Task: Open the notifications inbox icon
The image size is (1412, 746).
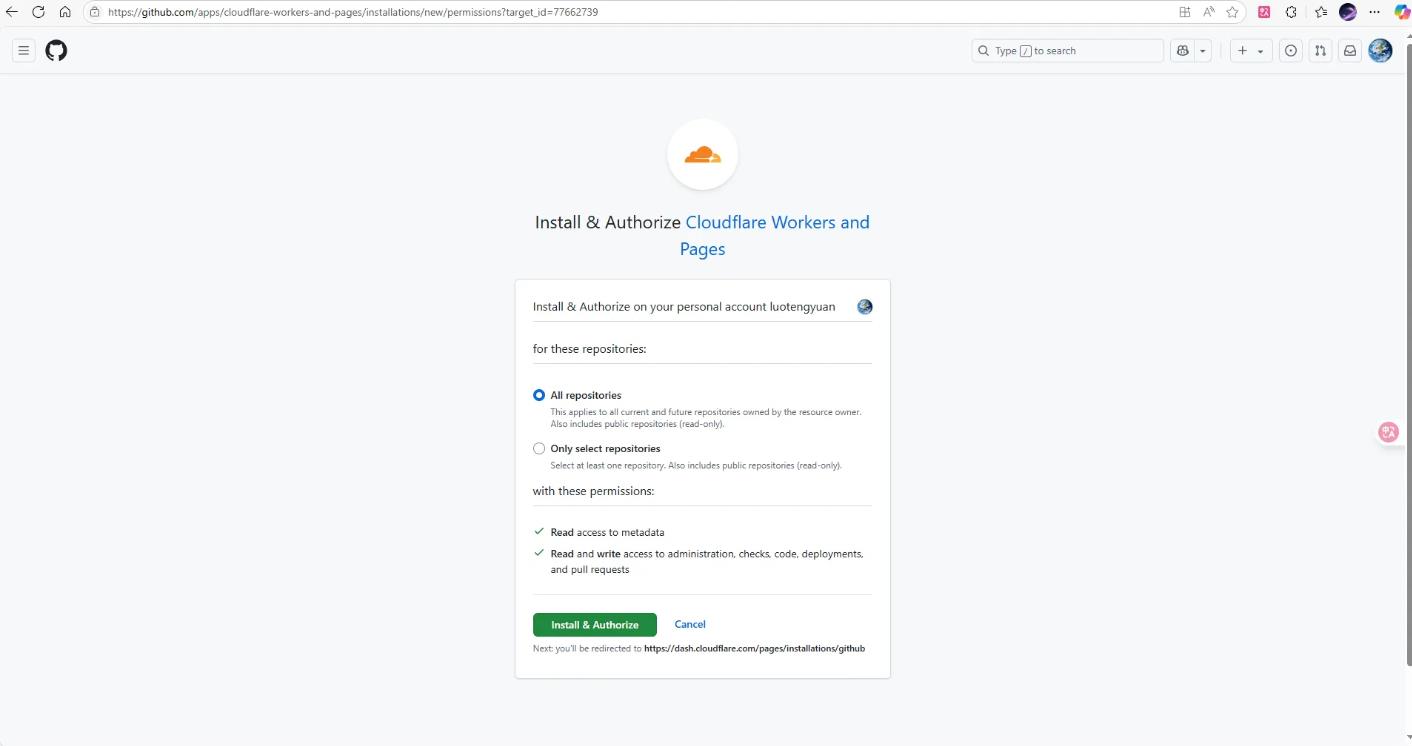Action: tap(1350, 50)
